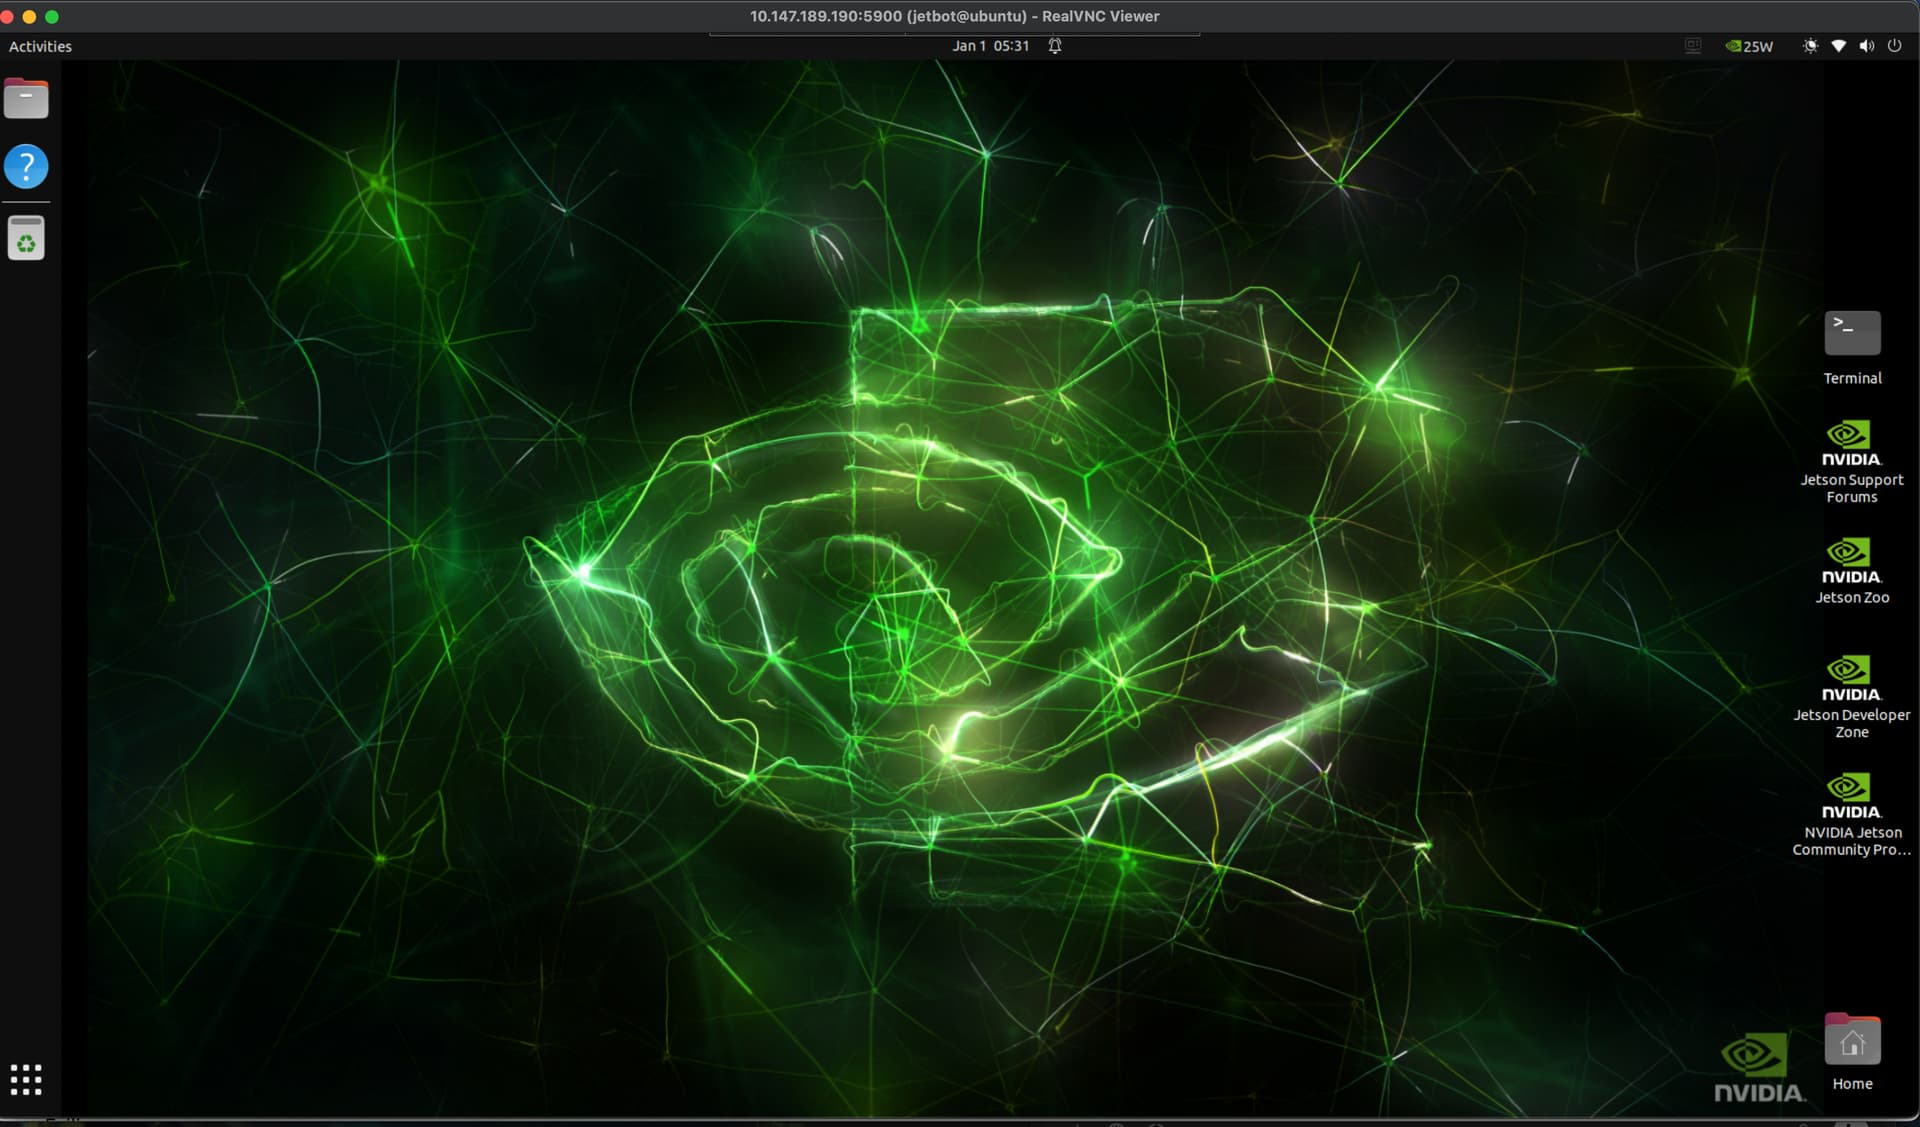
Task: Open the Home folder desktop icon
Action: click(1852, 1052)
